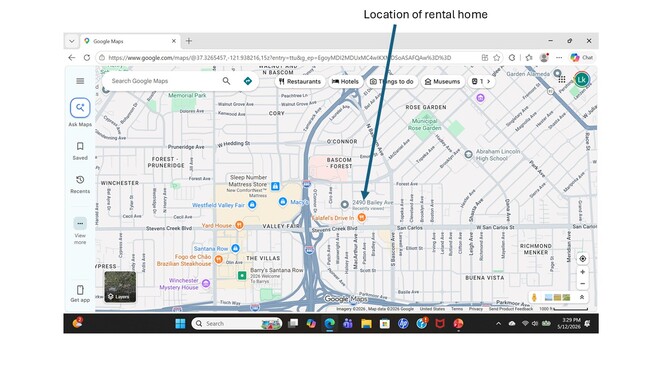The height and width of the screenshot is (366, 650).
Task: Open browser Settings and more ellipsis
Action: 559,58
